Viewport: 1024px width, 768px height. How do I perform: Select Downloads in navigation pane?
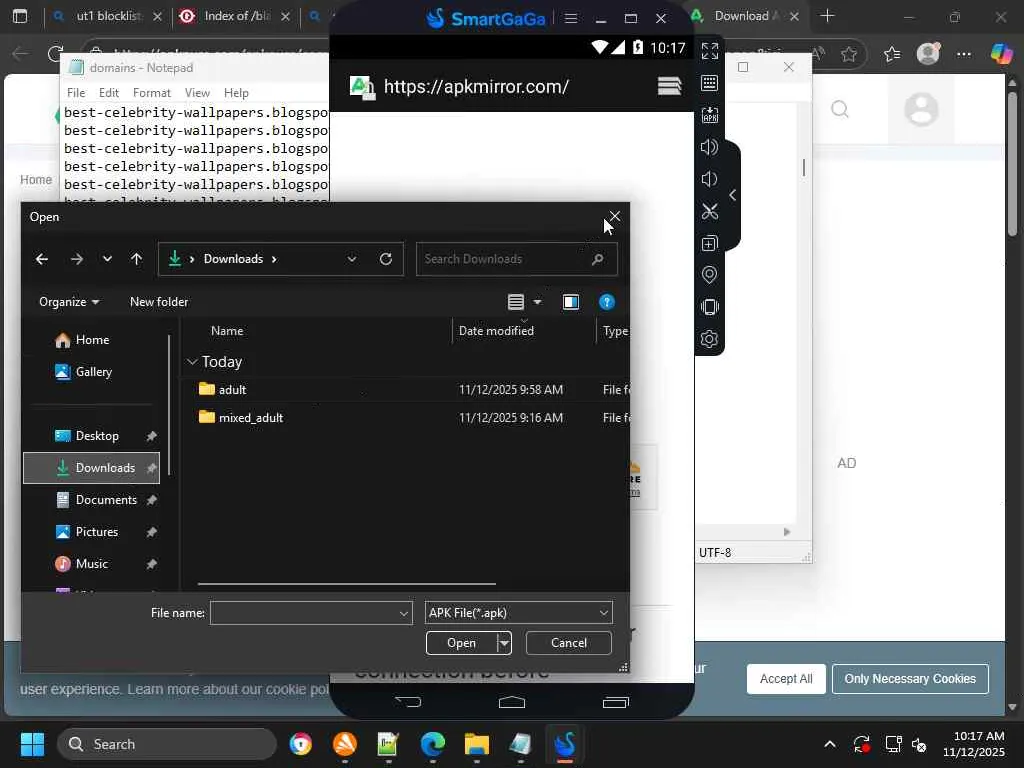pos(91,468)
